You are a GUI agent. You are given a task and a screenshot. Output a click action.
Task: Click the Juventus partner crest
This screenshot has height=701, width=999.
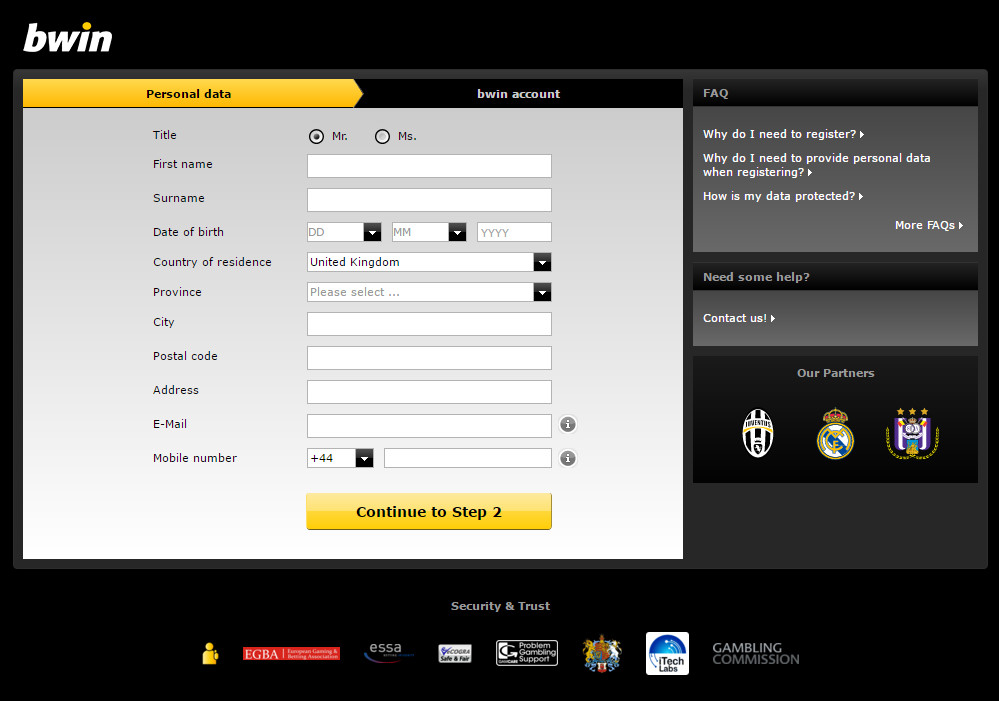coord(758,433)
